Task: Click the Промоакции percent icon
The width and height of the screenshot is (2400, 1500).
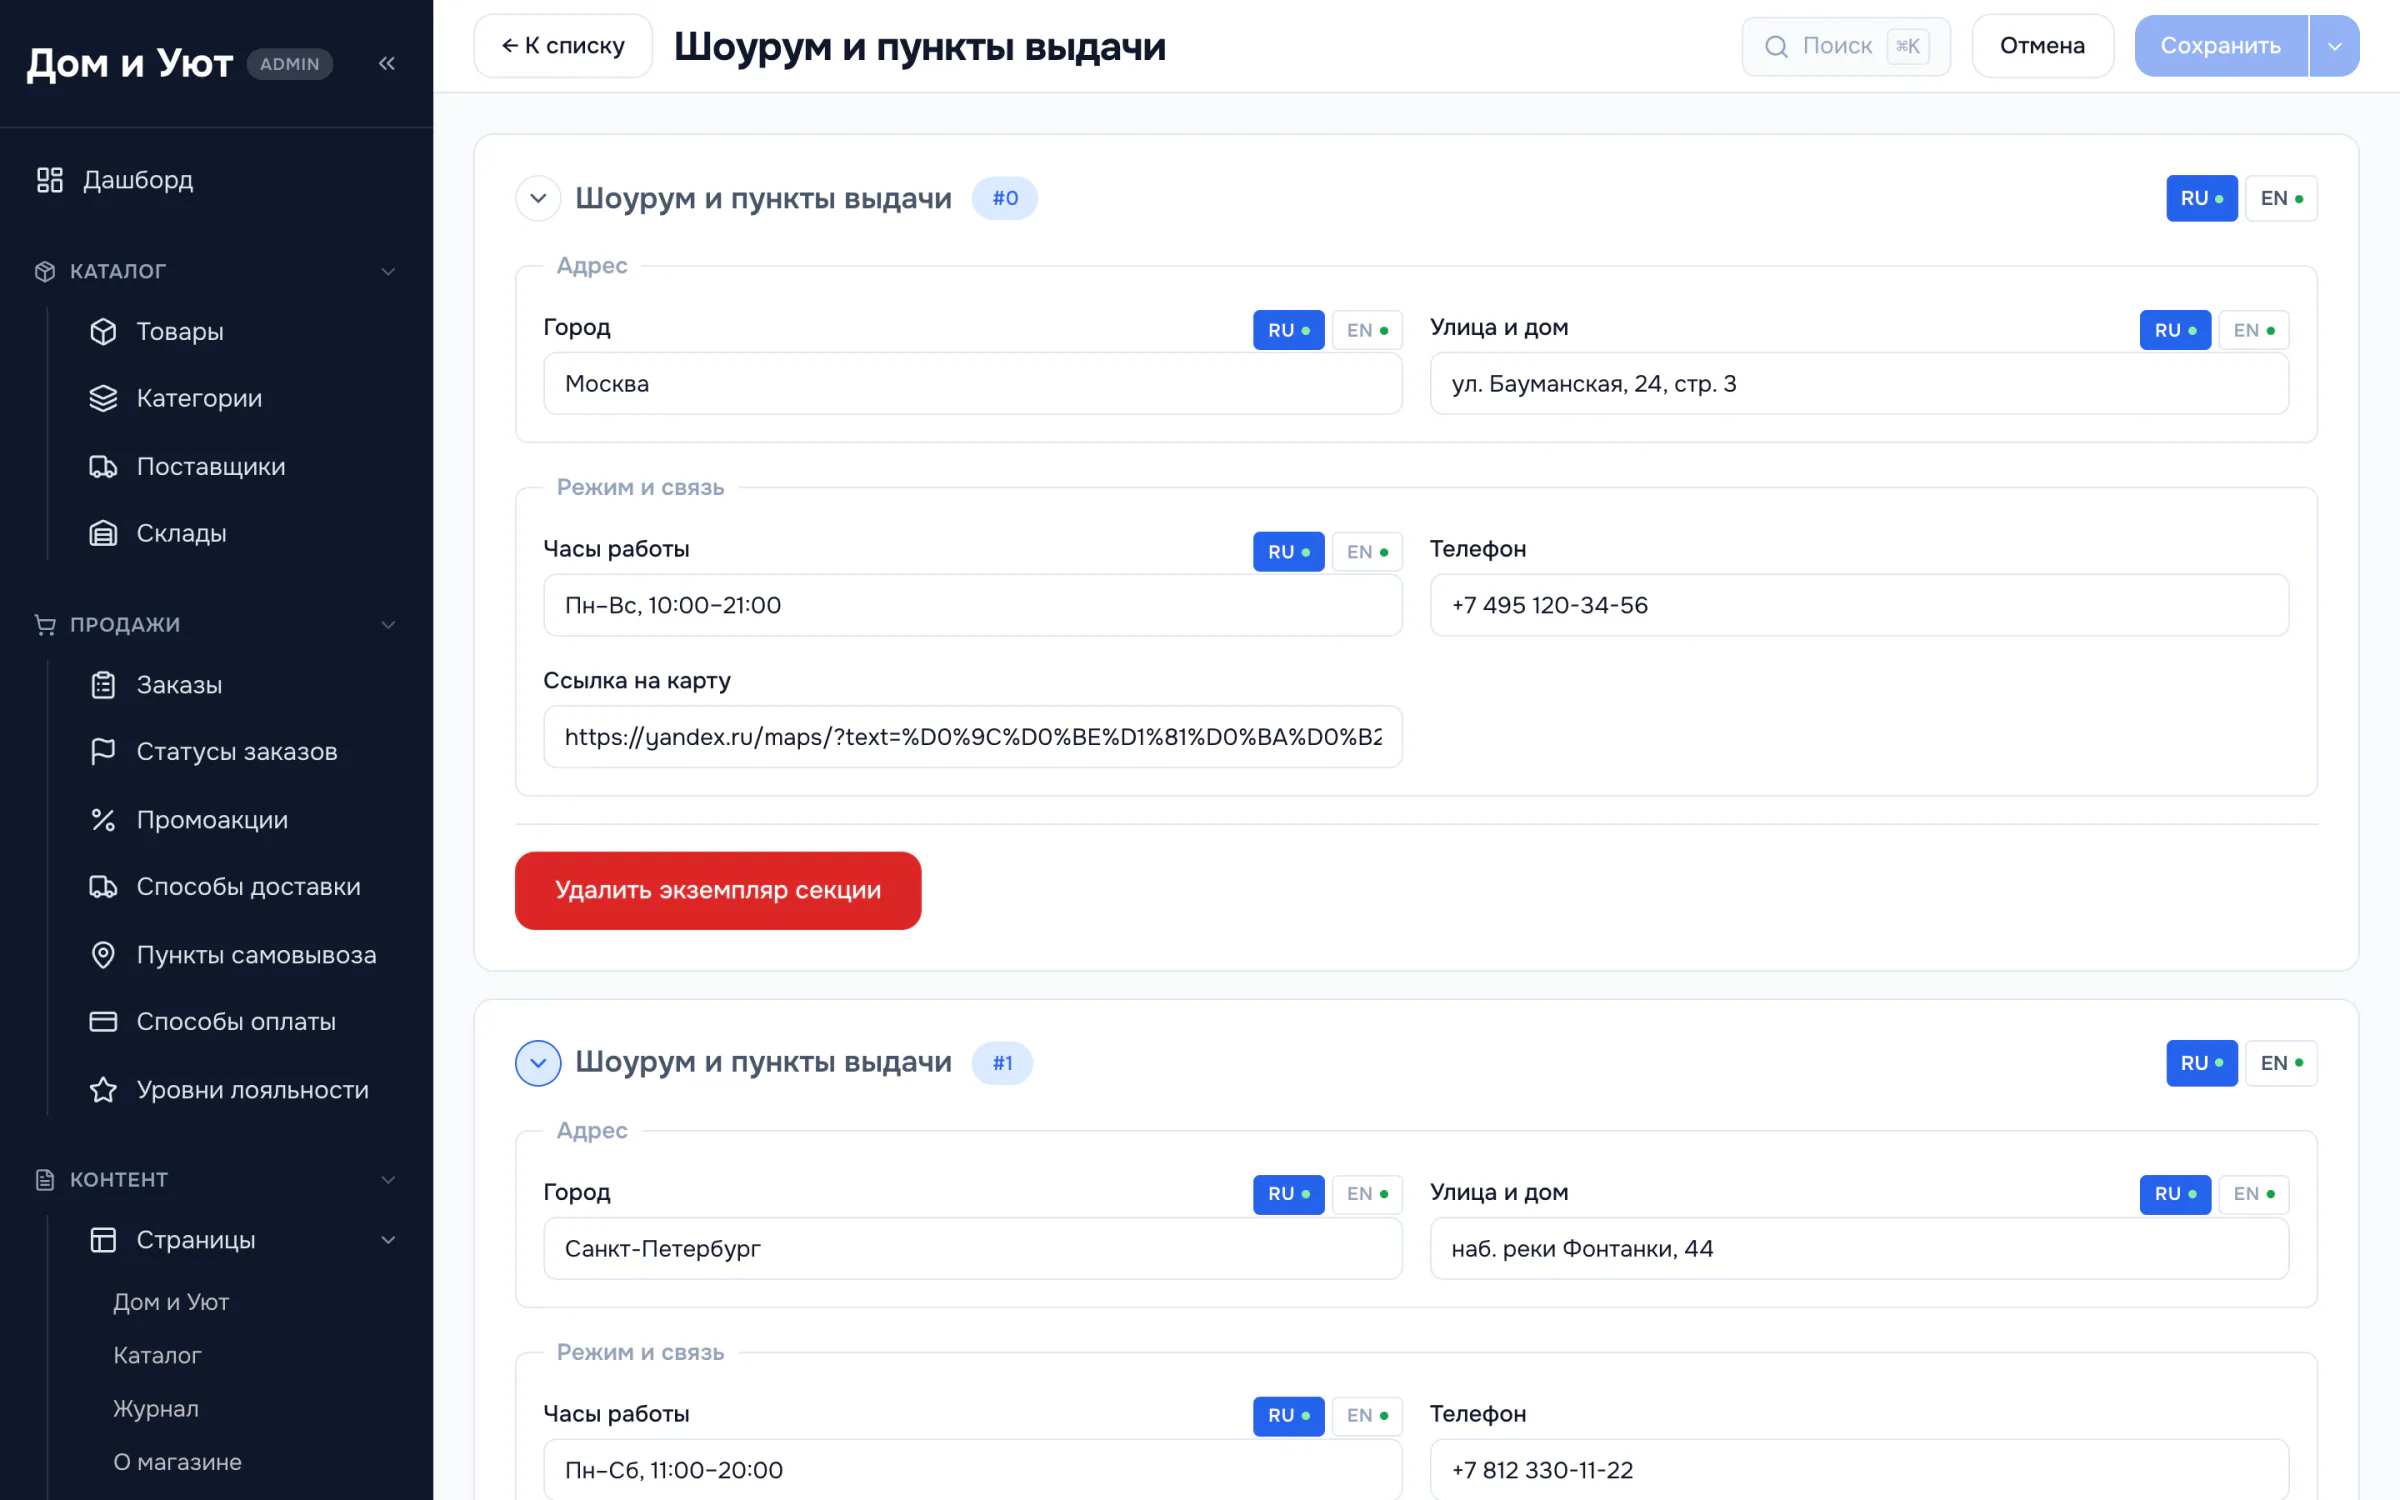Action: tap(103, 820)
